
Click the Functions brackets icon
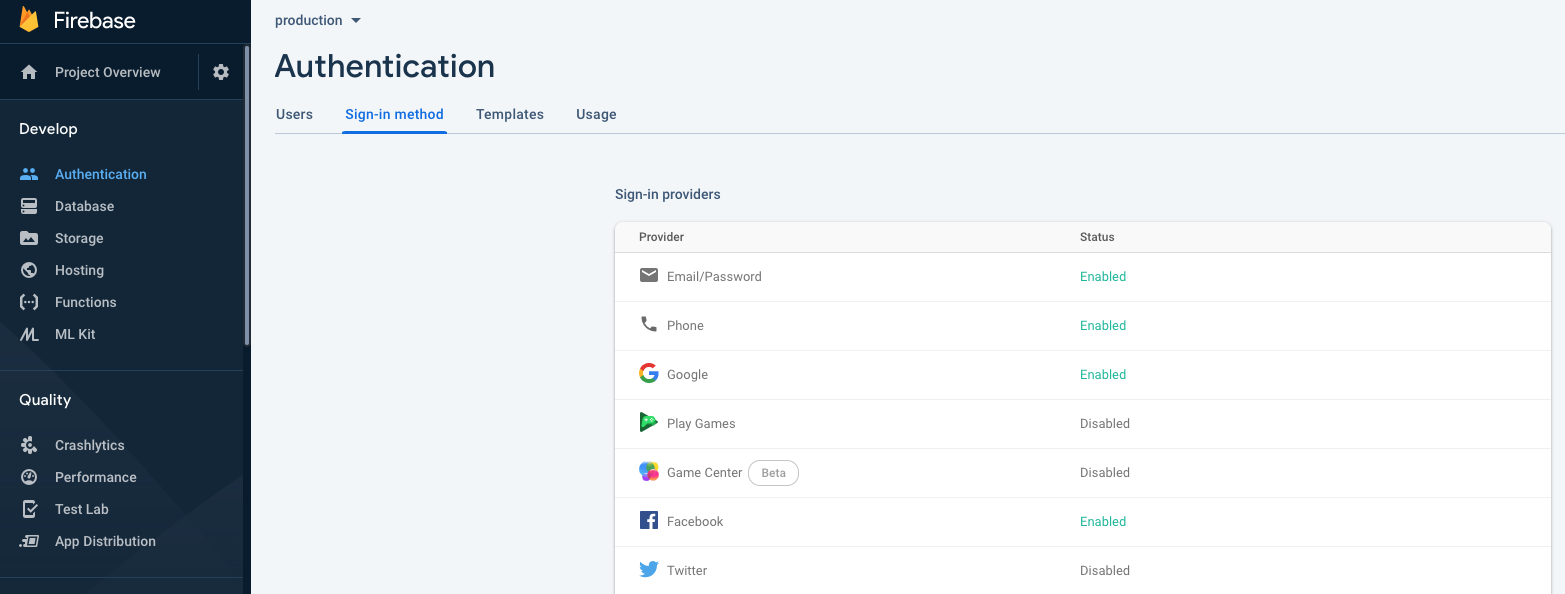pos(29,302)
